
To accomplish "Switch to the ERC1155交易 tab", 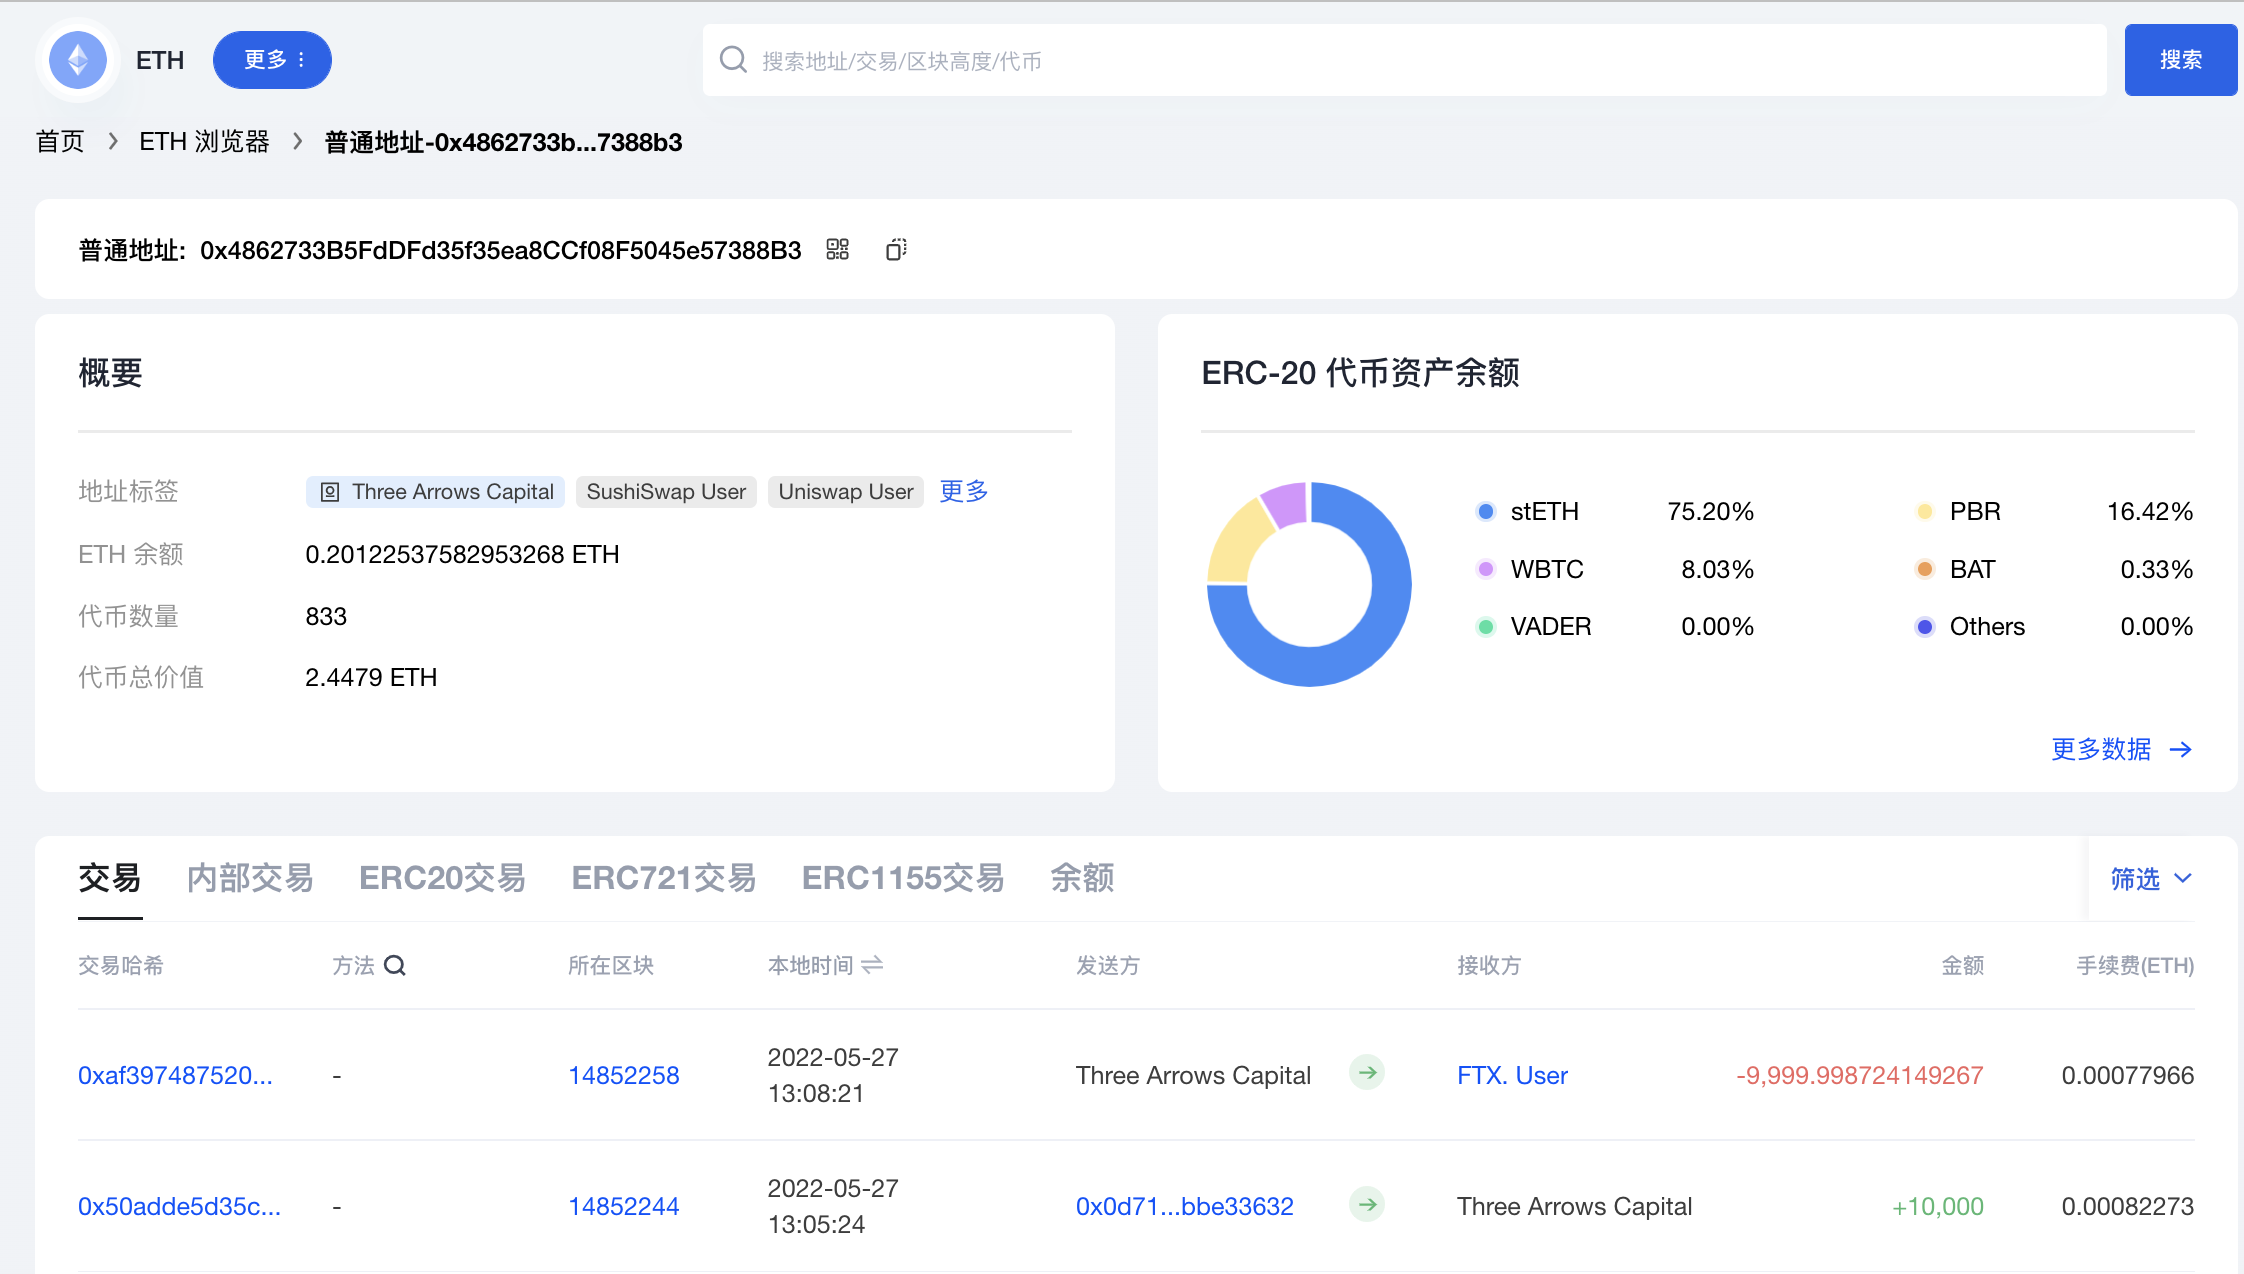I will pyautogui.click(x=903, y=878).
